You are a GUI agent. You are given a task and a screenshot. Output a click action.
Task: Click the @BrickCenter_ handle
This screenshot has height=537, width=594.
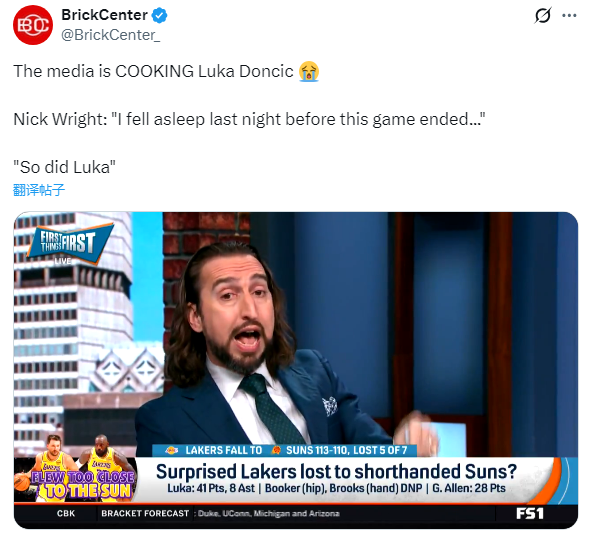(x=111, y=35)
